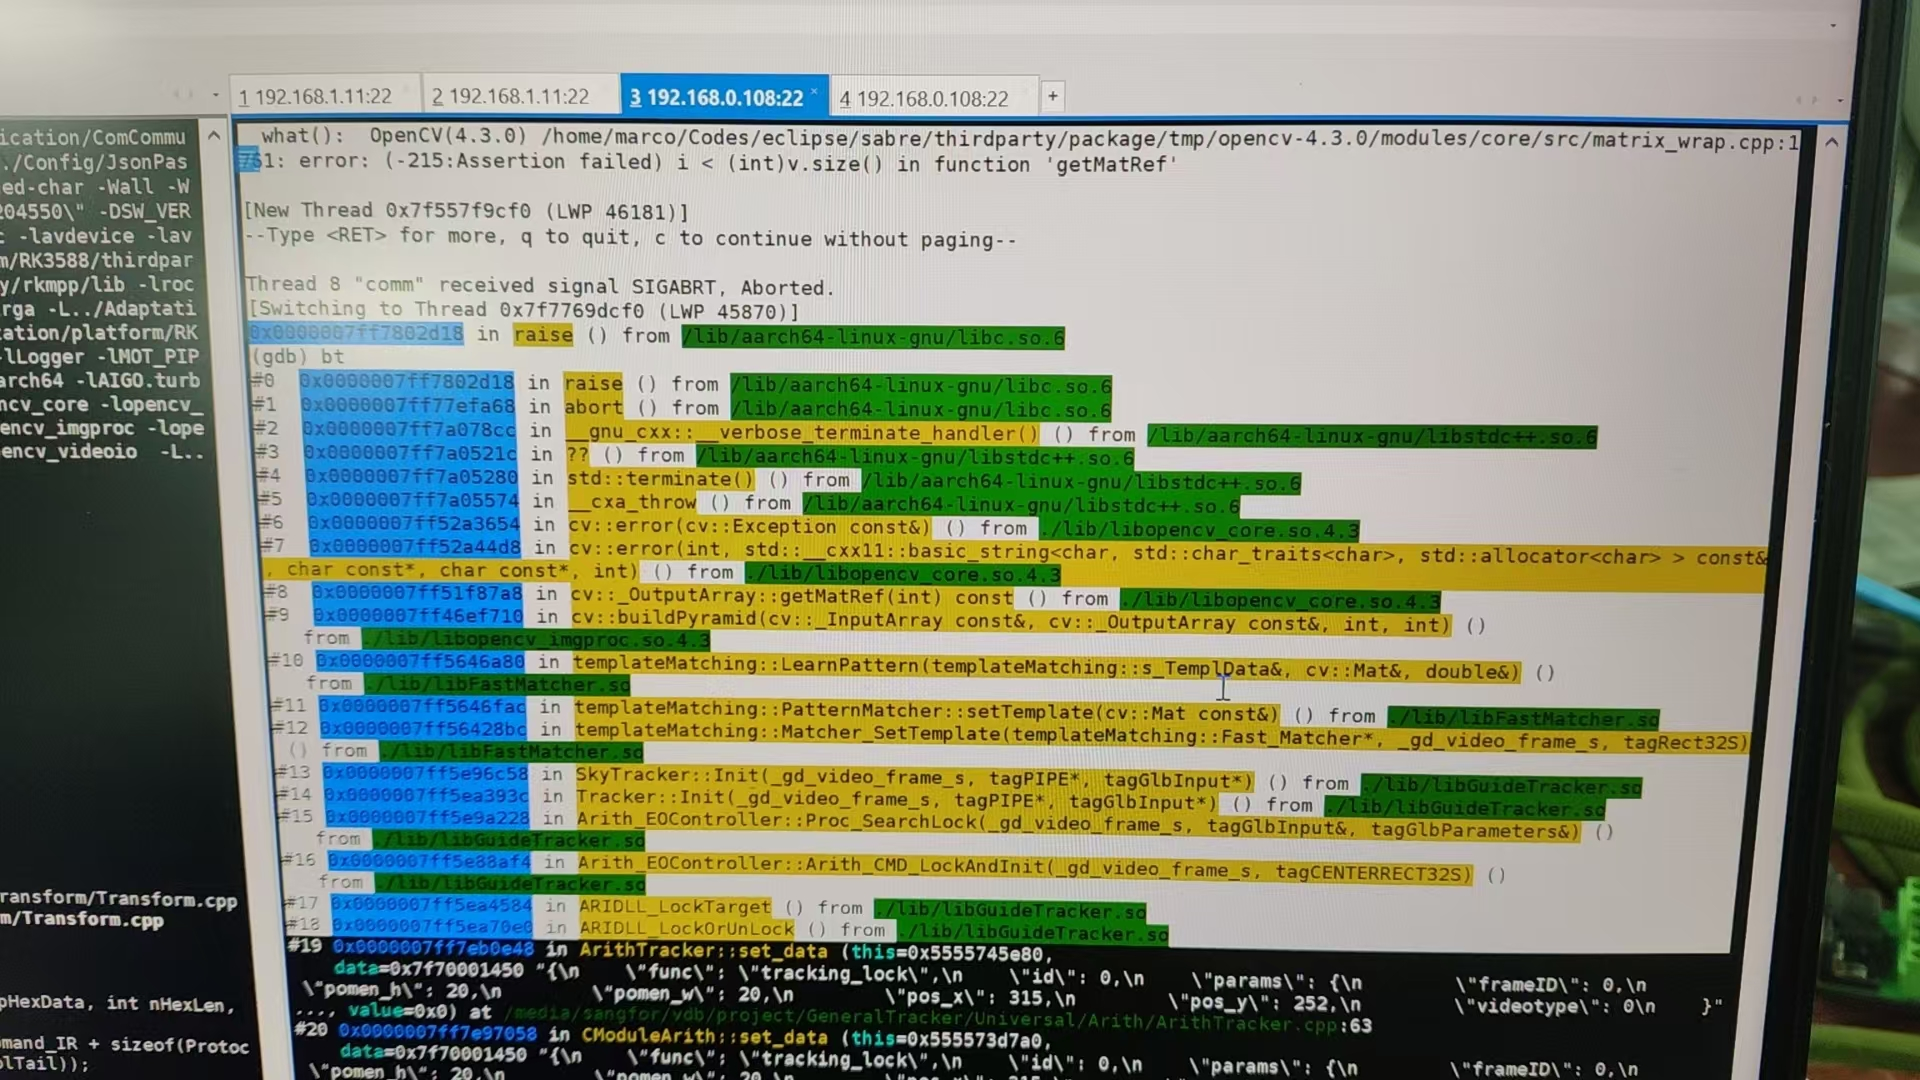Click the highlighted 'abort' function in frame #1
Image resolution: width=1920 pixels, height=1080 pixels.
[x=593, y=407]
